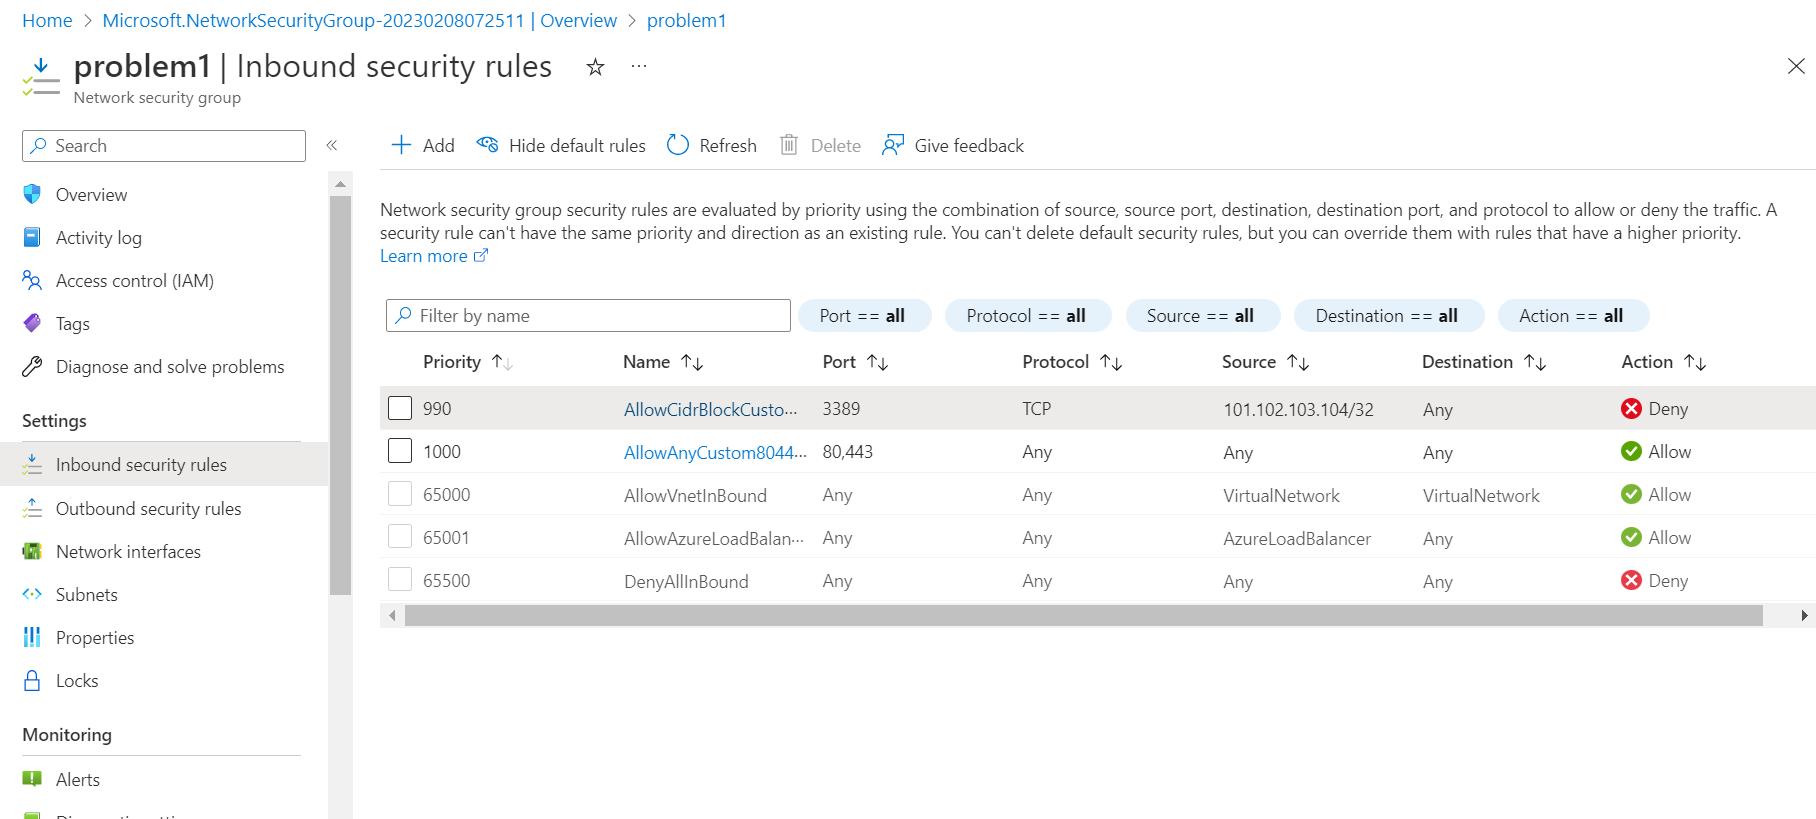
Task: Select the checkbox for priority 1000 rule
Action: click(x=400, y=451)
